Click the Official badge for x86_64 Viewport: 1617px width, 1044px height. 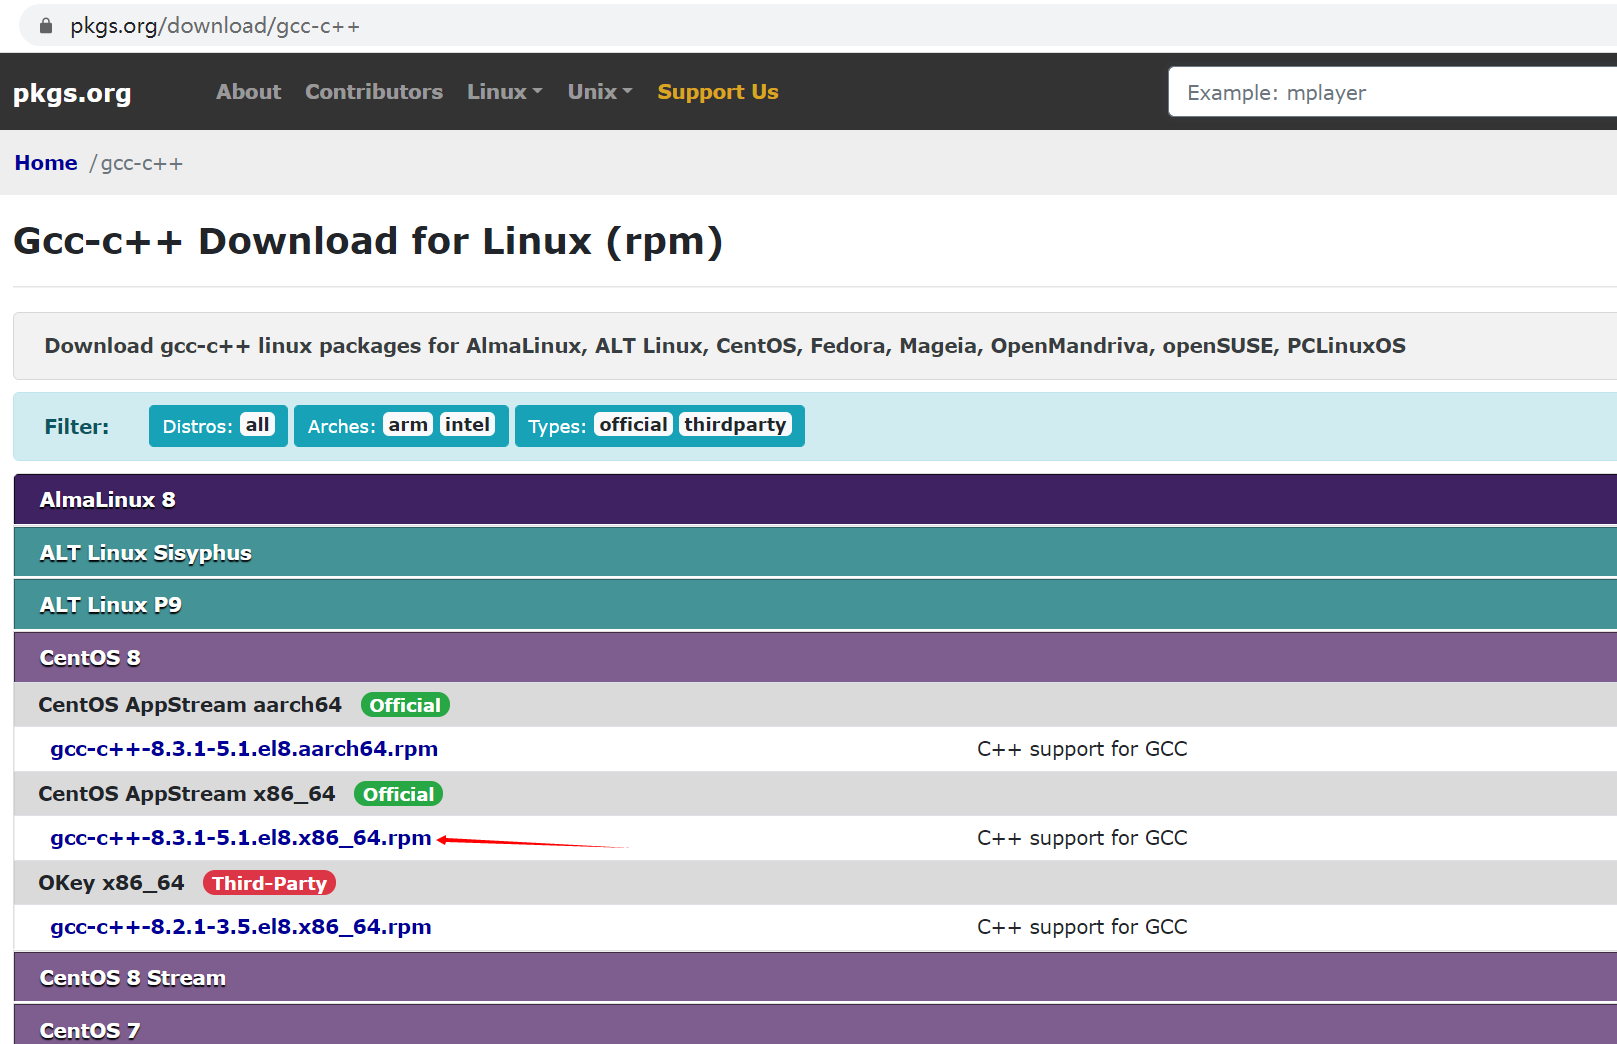[398, 794]
